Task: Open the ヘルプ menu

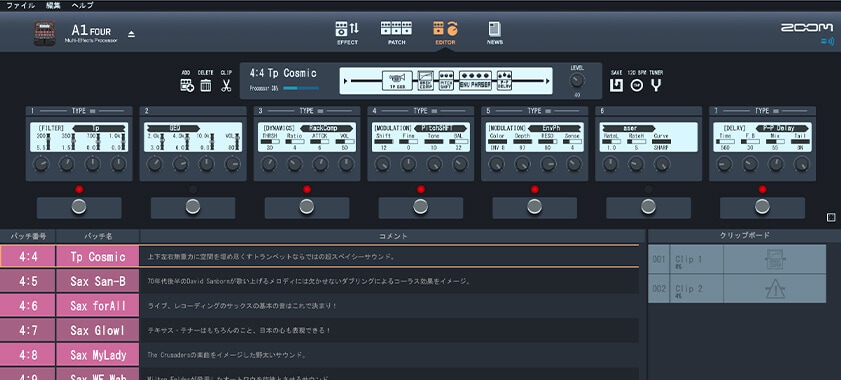Action: [x=82, y=5]
